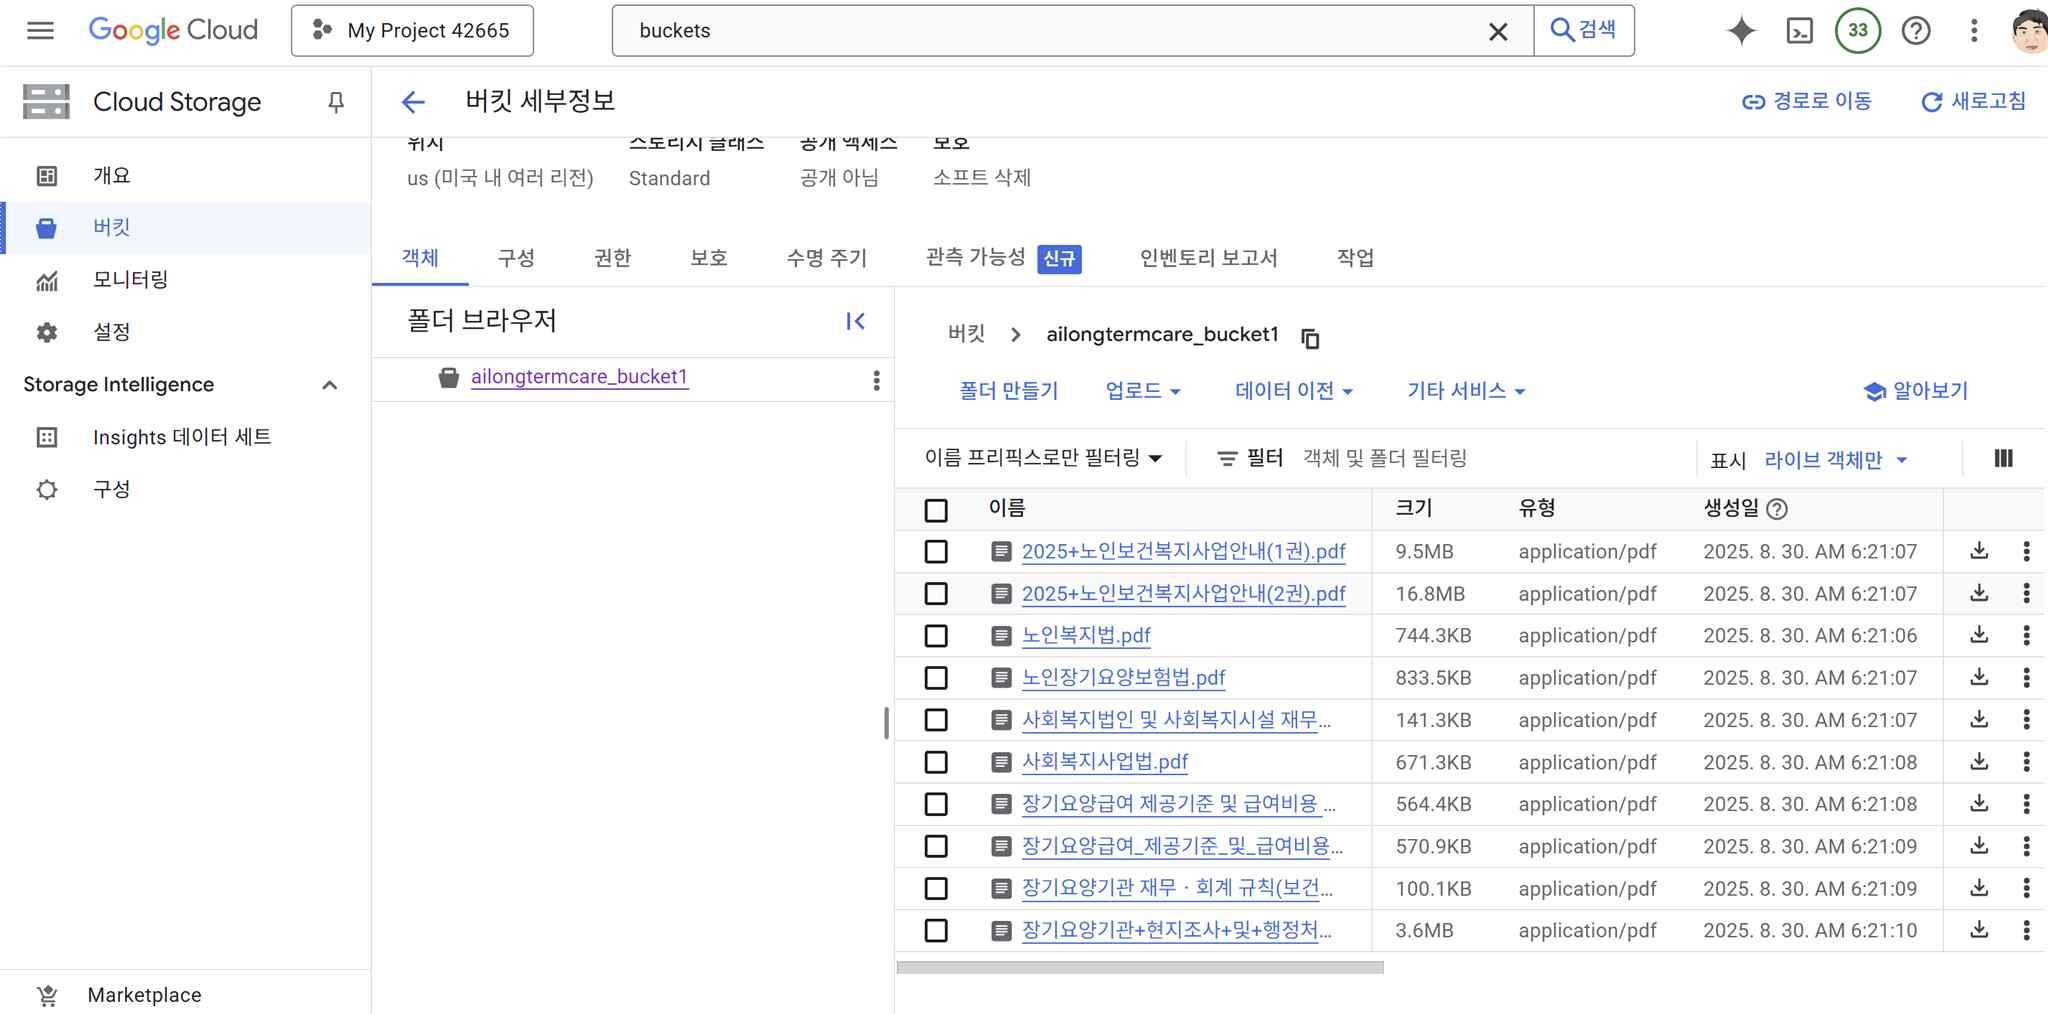Click the horizontal scrollbar under the object table
The height and width of the screenshot is (1014, 2048).
1140,968
